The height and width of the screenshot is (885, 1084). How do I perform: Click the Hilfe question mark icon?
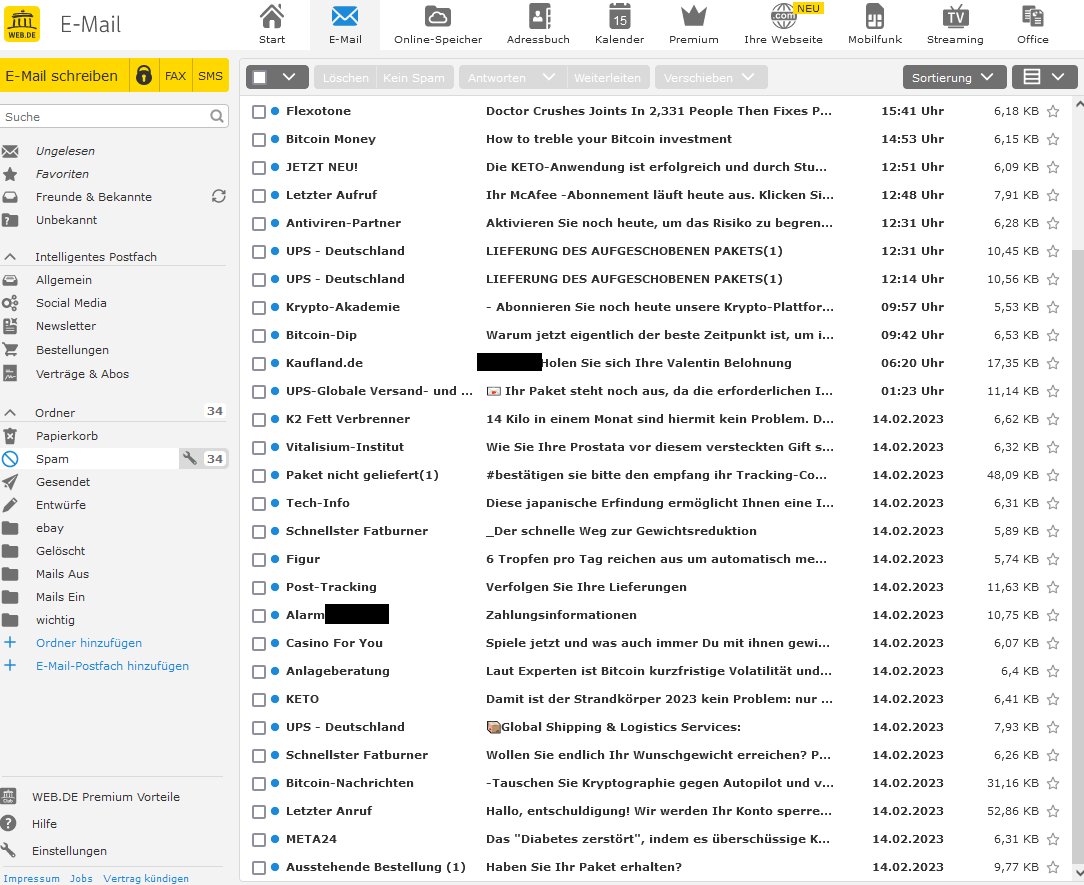(x=8, y=823)
